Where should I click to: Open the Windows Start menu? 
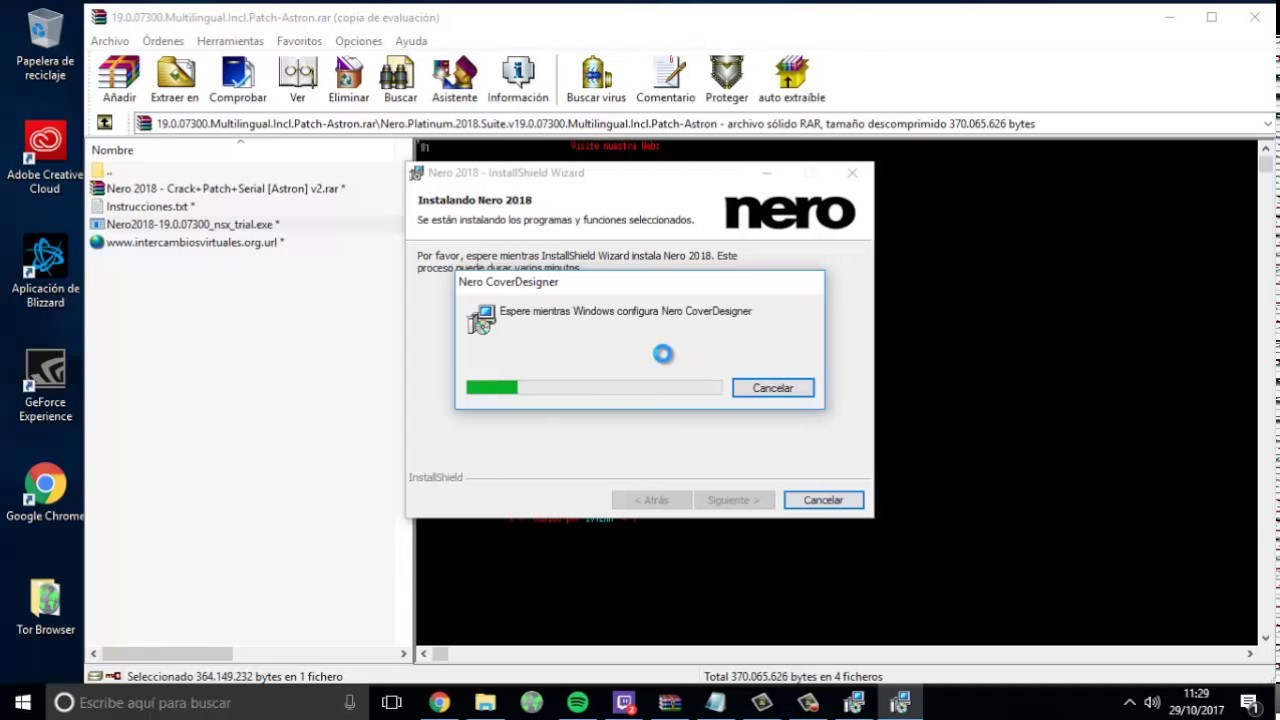pos(23,702)
